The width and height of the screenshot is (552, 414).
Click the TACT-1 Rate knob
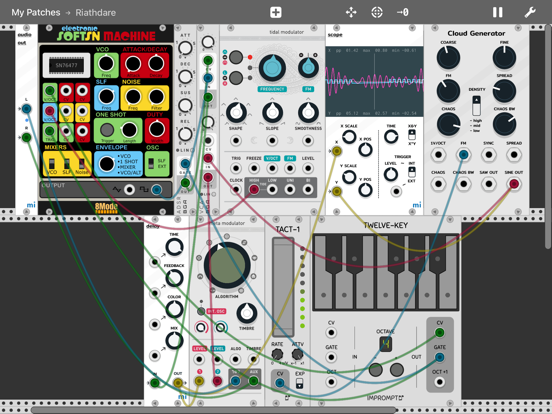click(277, 354)
